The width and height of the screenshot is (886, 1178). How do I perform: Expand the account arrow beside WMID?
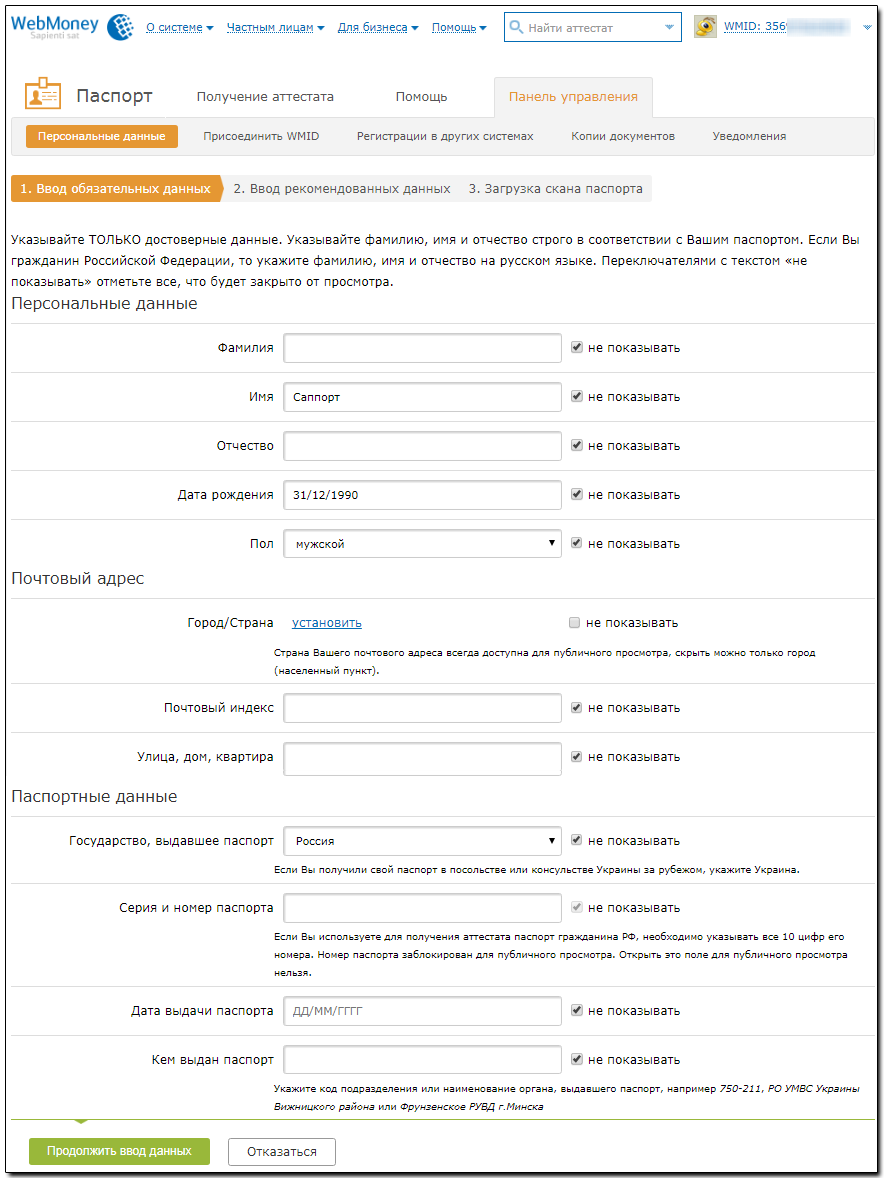[x=867, y=28]
